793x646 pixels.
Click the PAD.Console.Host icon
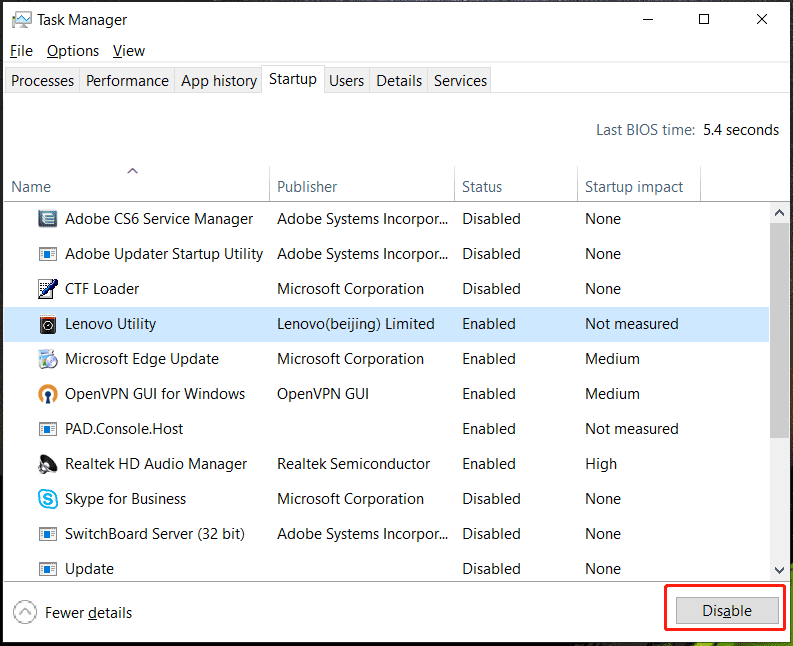pos(48,429)
